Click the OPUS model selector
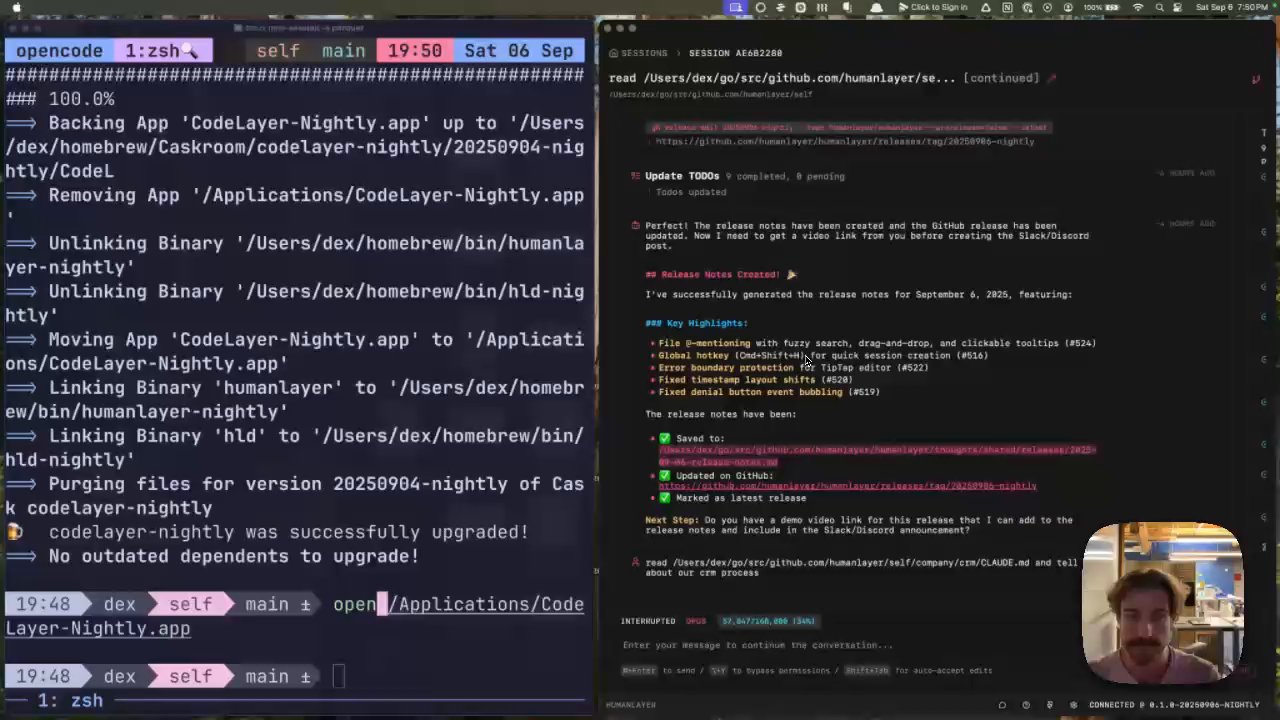Screen dimensions: 1280x720 696,621
